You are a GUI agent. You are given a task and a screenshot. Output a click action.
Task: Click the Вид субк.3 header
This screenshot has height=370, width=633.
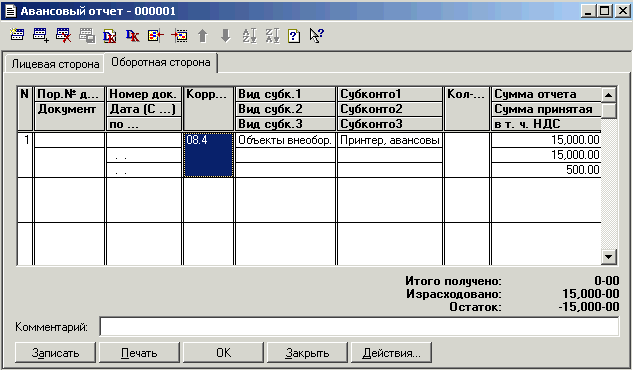[285, 124]
